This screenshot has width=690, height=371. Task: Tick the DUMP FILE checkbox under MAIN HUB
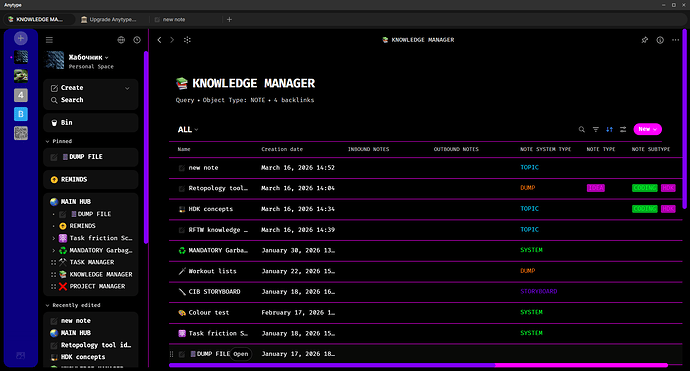coord(63,214)
